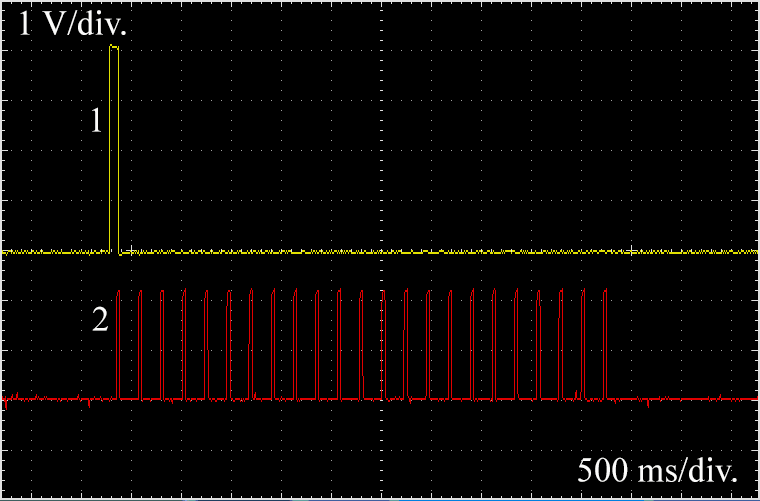The width and height of the screenshot is (760, 501).
Task: Select the channel 1 label
Action: pos(96,122)
